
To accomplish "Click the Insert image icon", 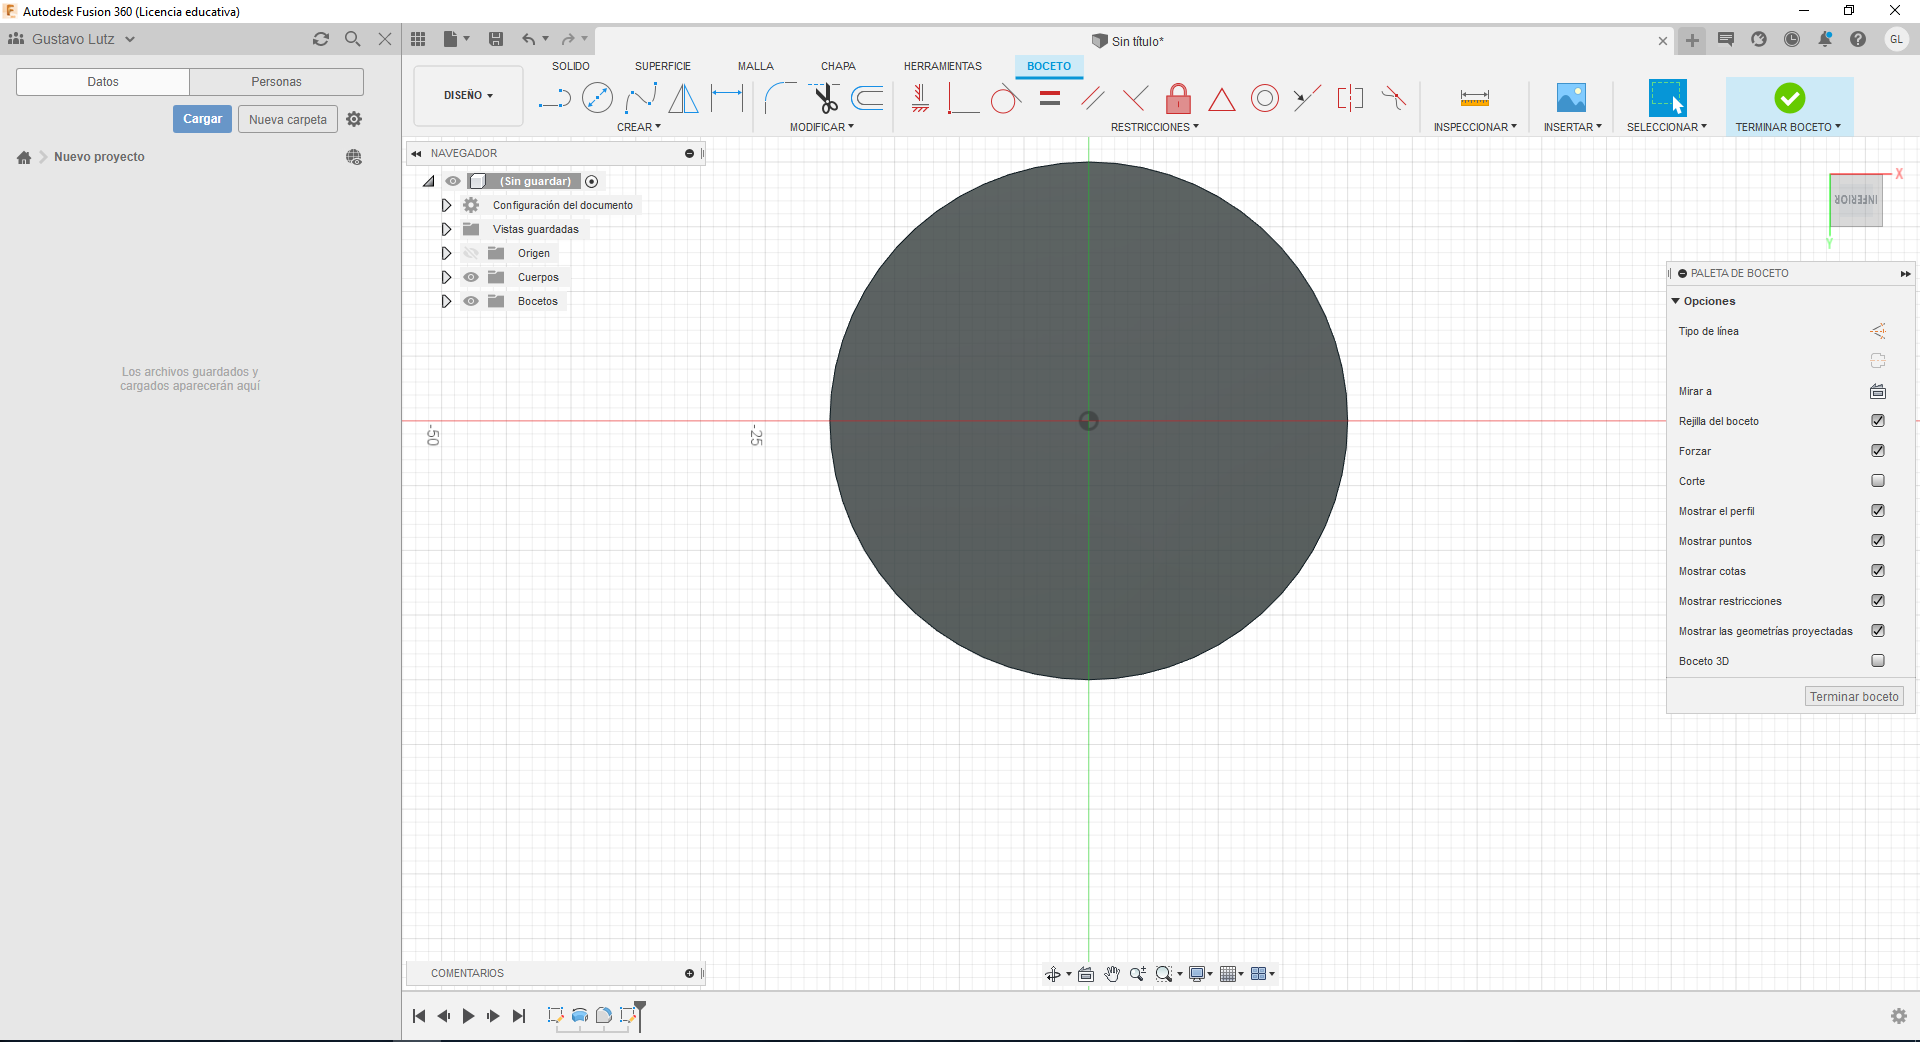I will coord(1571,98).
